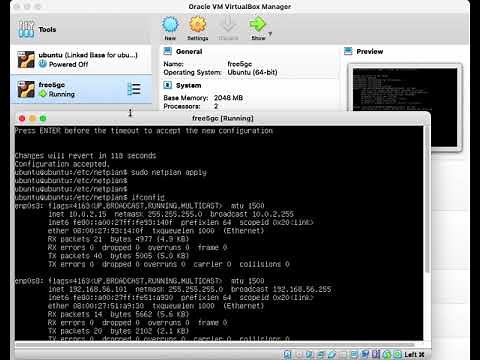Click the System section chip icon
Viewport: 480px width, 360px height.
click(168, 85)
